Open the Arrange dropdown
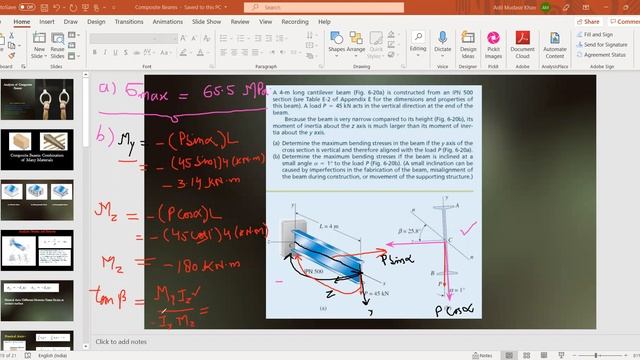Image resolution: width=640 pixels, height=360 pixels. click(x=356, y=43)
